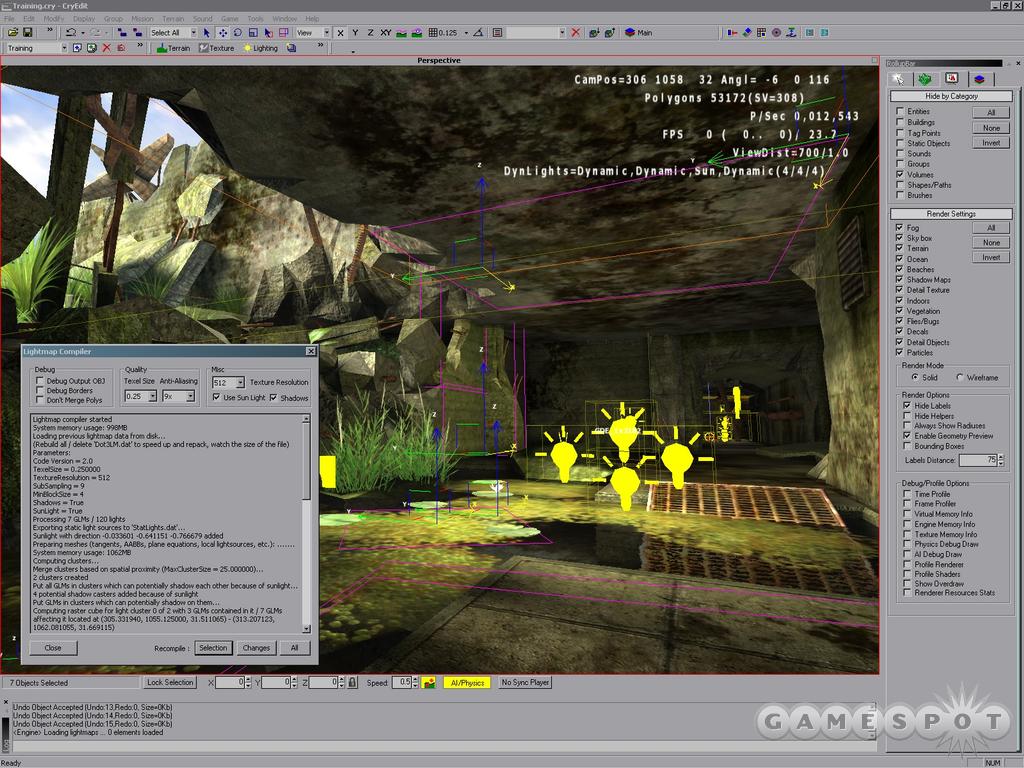Open the Terrain editor tool

(173, 48)
